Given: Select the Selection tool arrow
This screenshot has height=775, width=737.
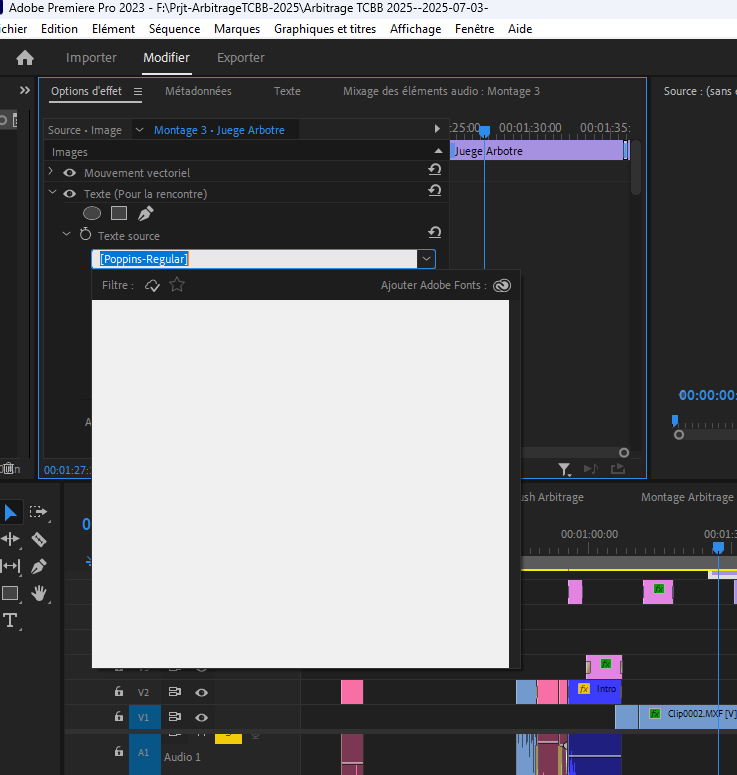Looking at the screenshot, I should coord(10,513).
